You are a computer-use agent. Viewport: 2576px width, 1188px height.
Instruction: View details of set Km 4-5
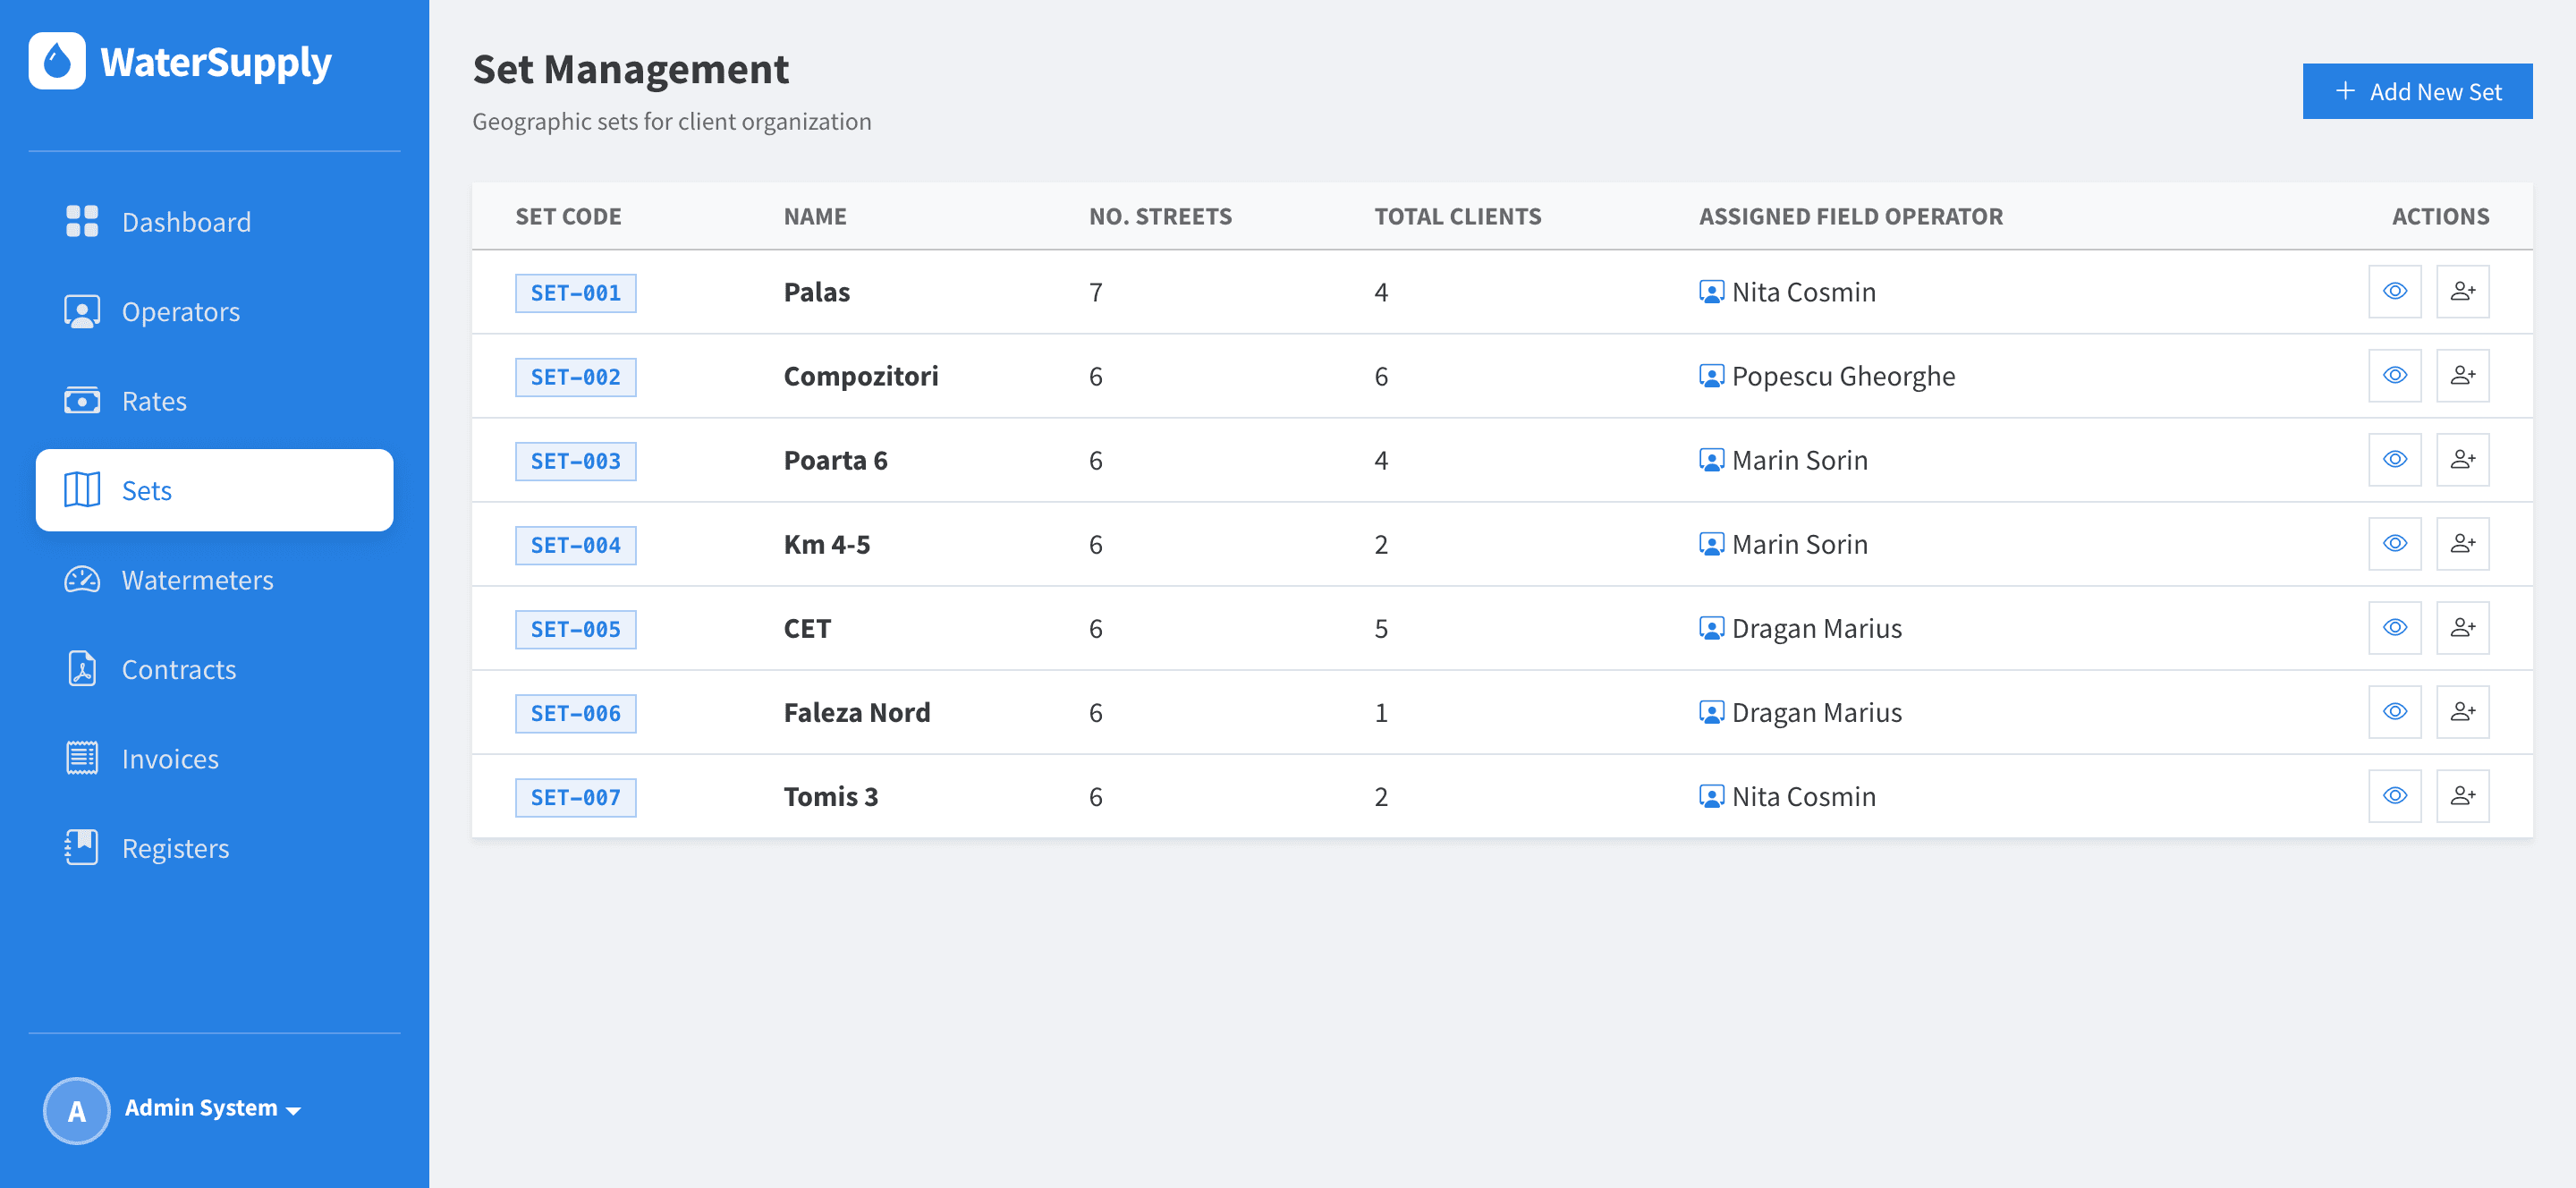[2394, 543]
